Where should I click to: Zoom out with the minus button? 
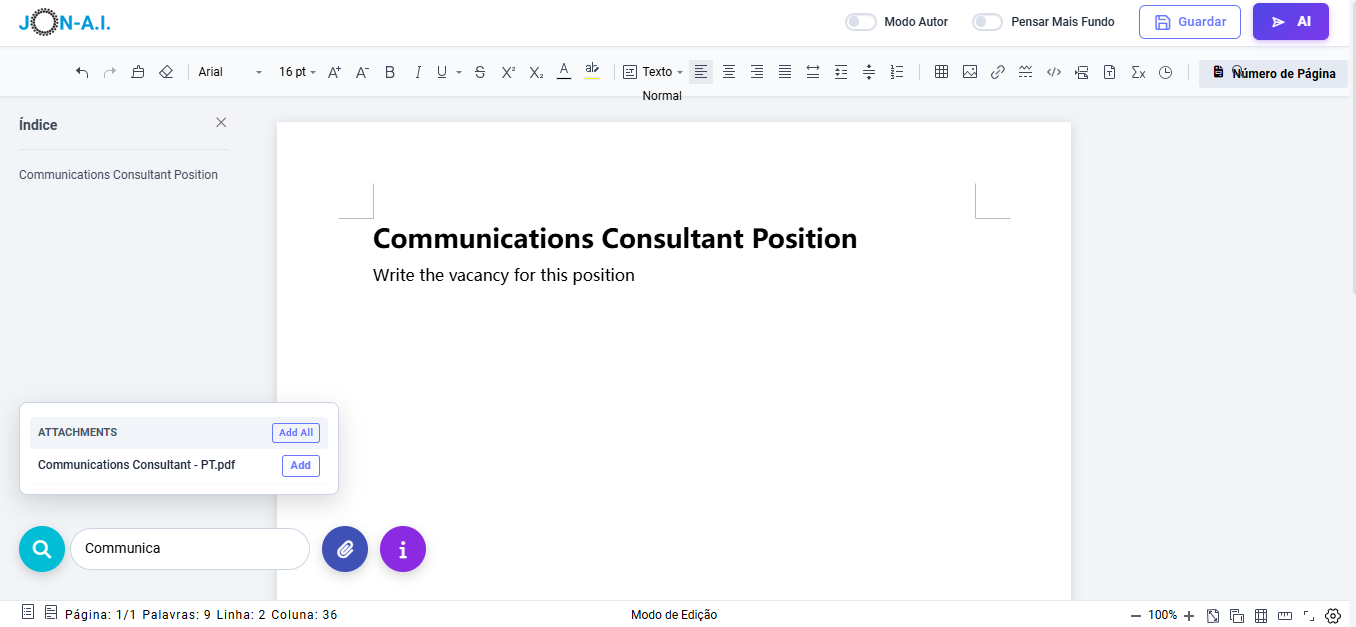tap(1136, 616)
